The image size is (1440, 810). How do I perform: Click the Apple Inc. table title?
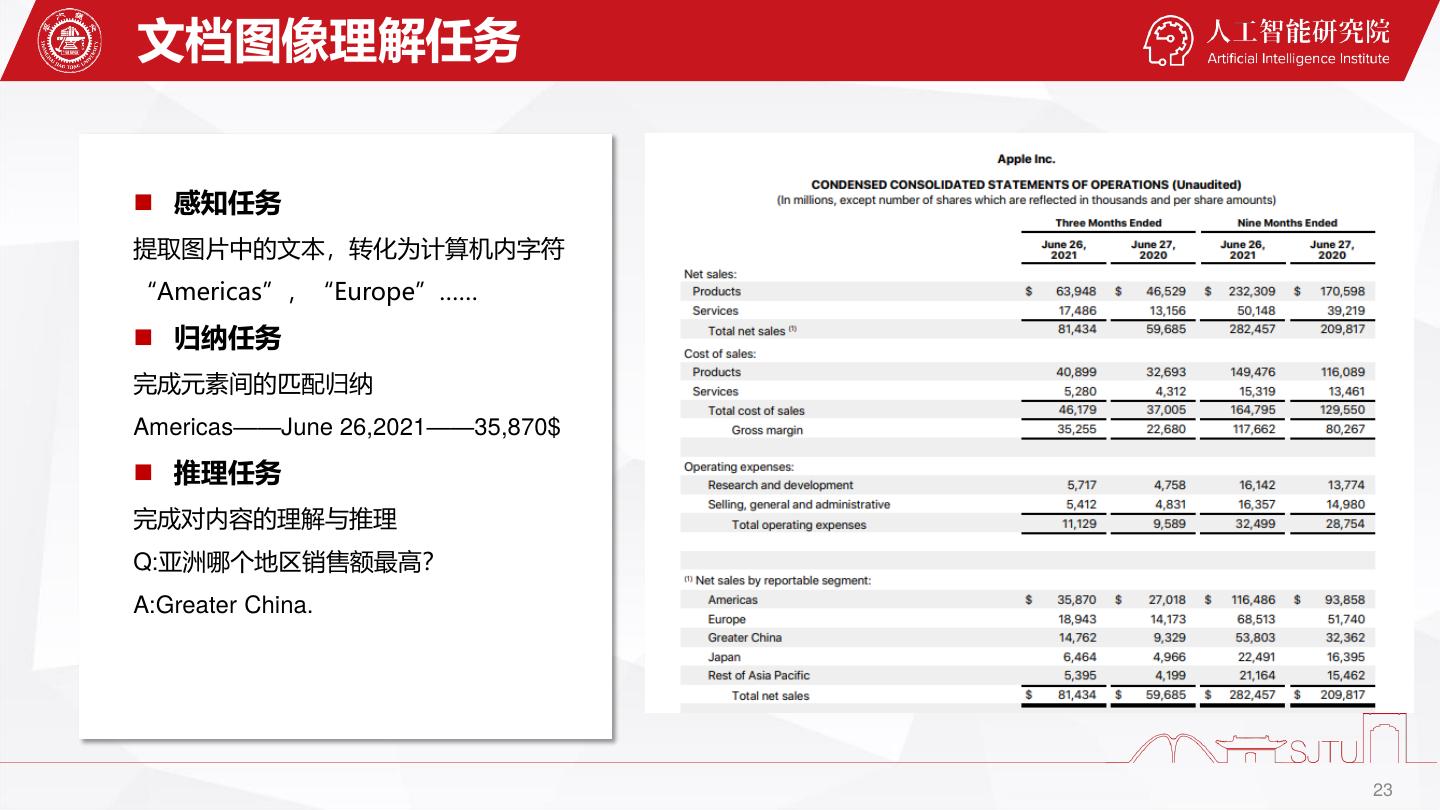1026,159
